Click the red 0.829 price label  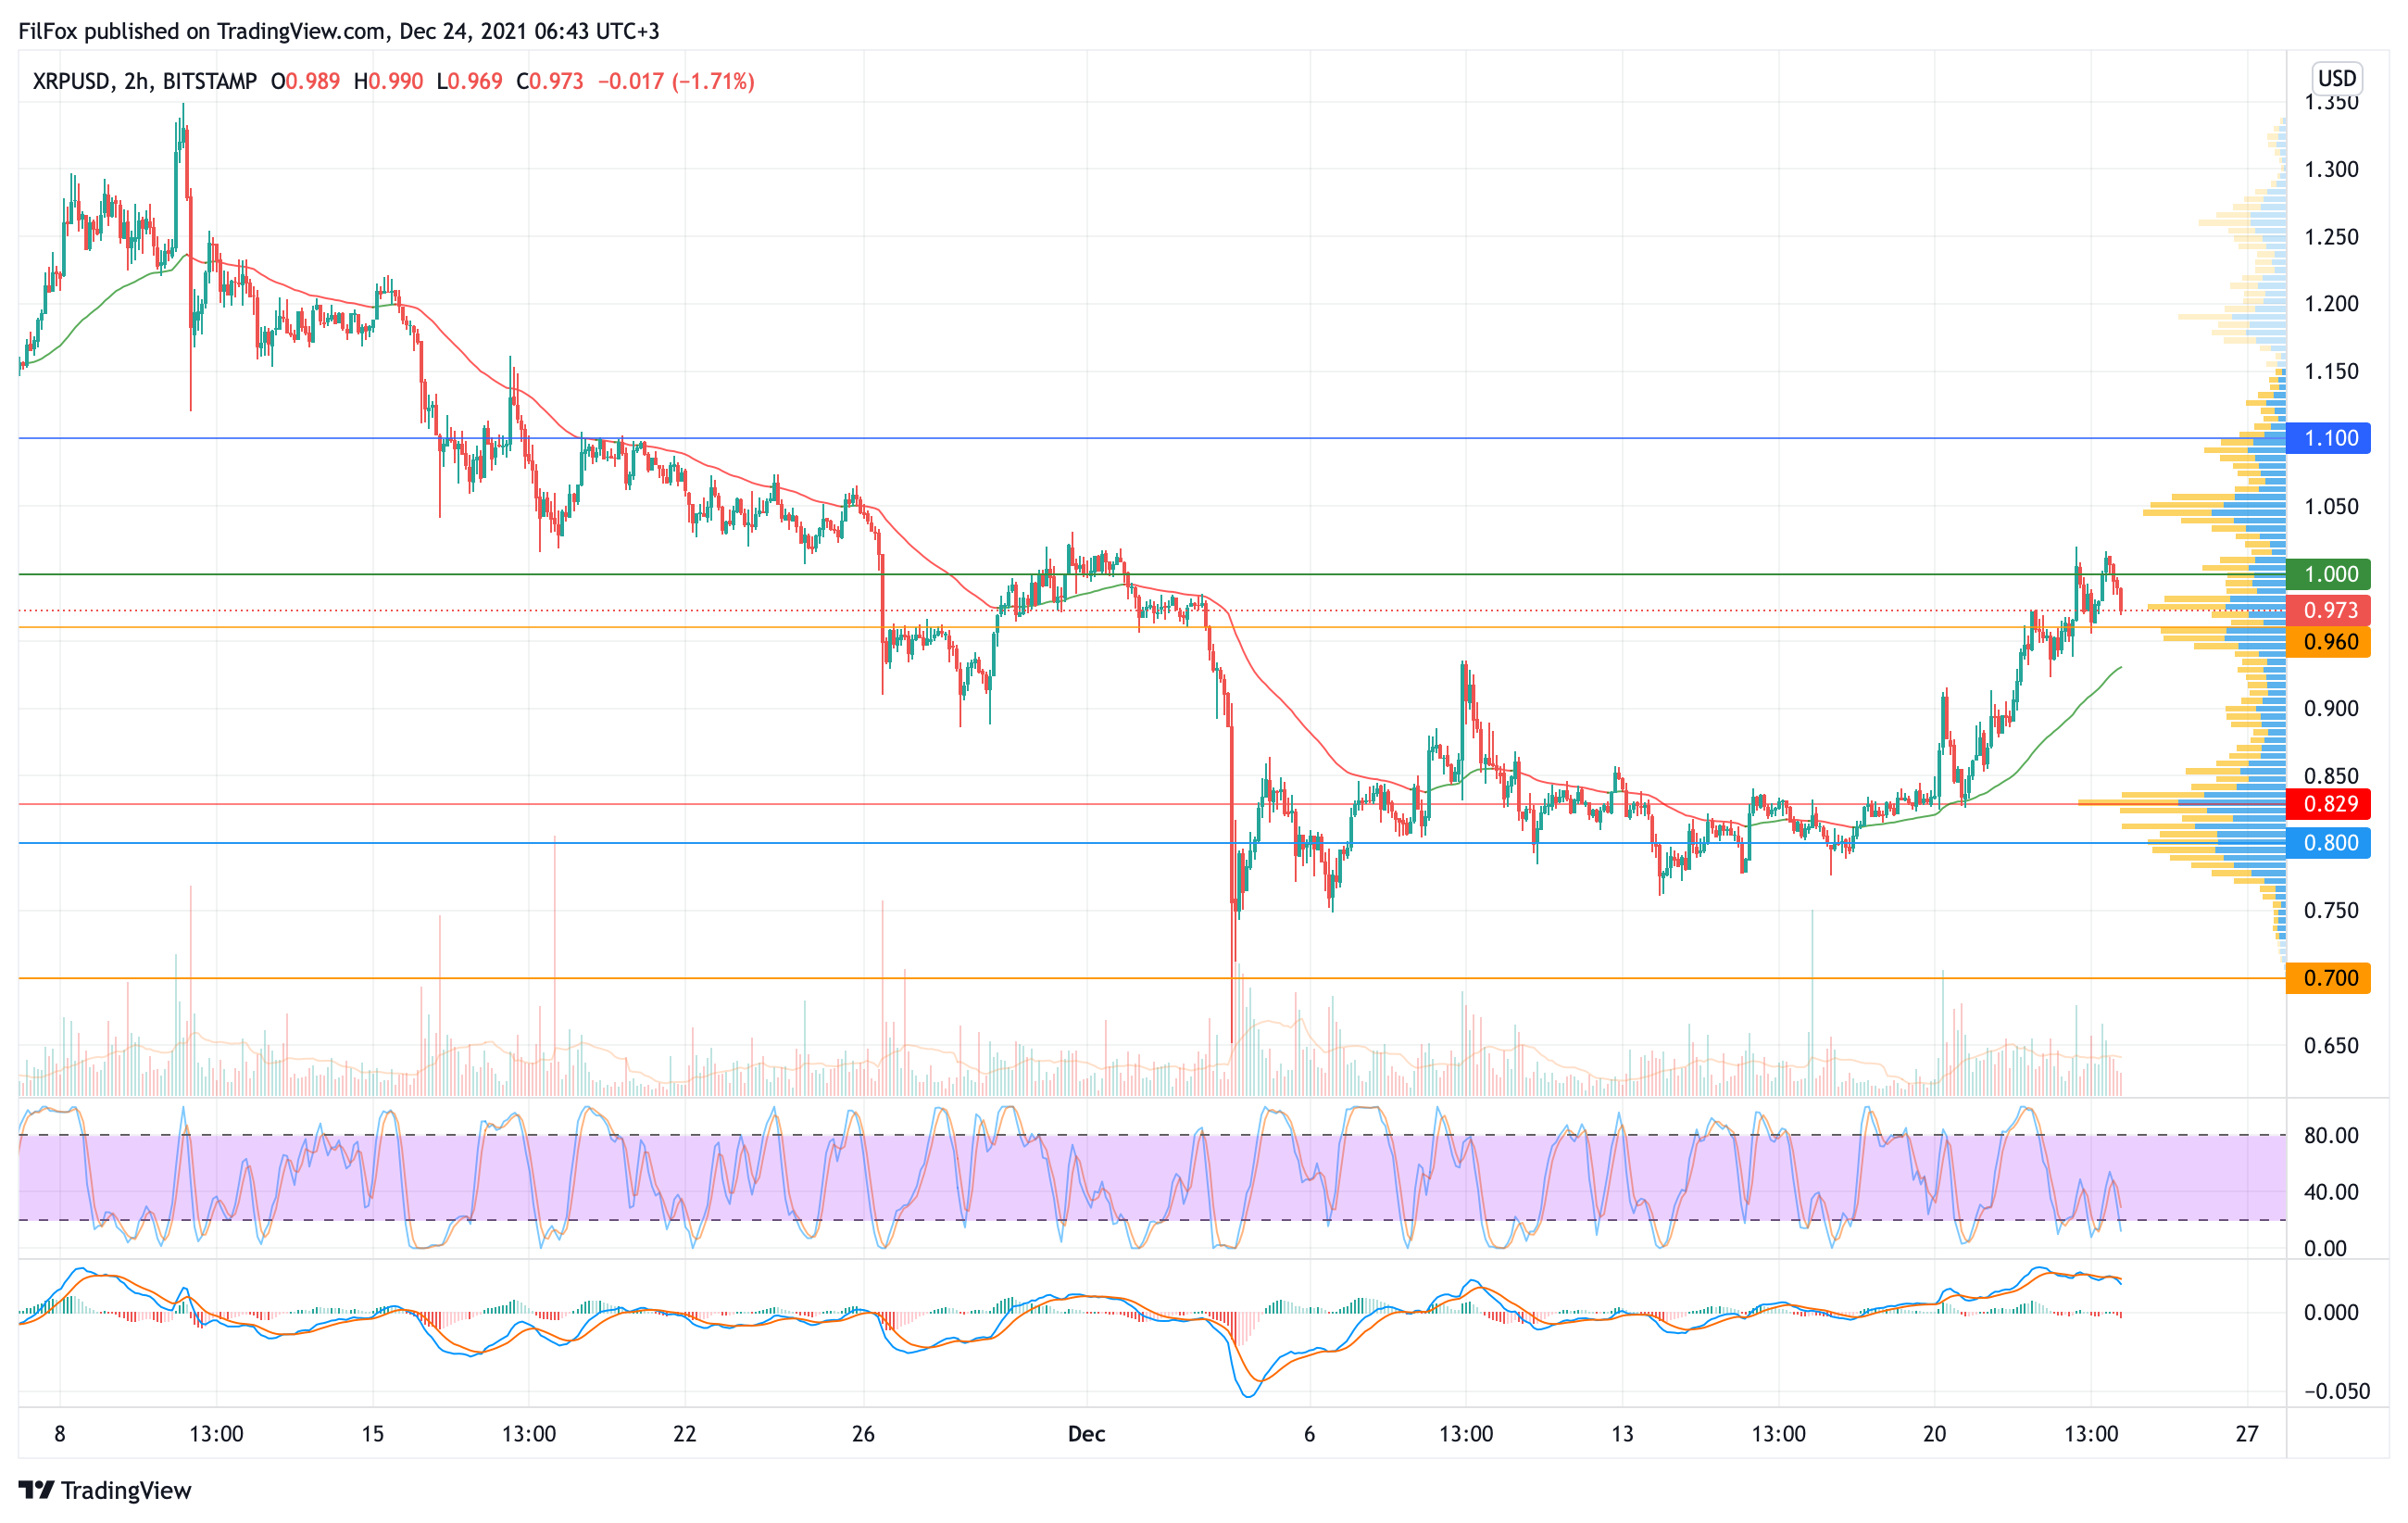point(2329,804)
